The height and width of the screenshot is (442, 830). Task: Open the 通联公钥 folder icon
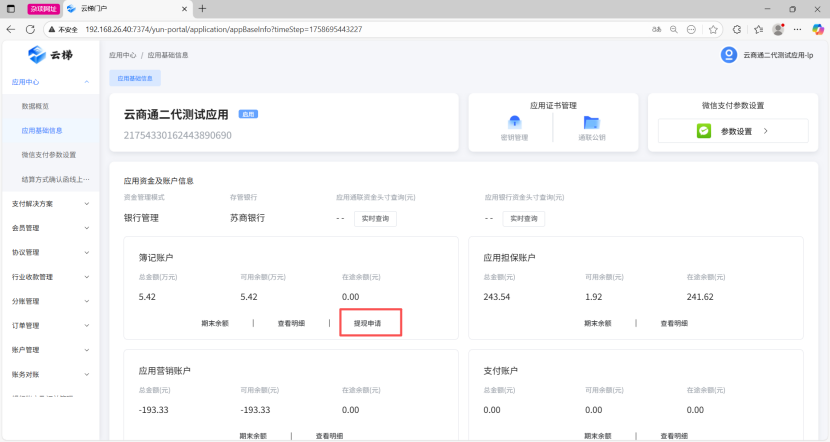(591, 122)
